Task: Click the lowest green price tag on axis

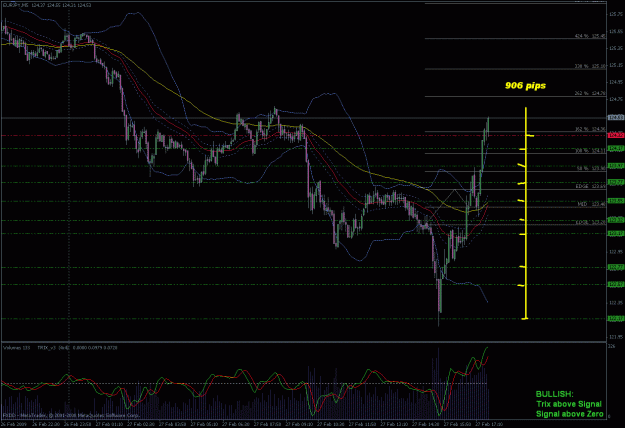Action: pos(616,318)
